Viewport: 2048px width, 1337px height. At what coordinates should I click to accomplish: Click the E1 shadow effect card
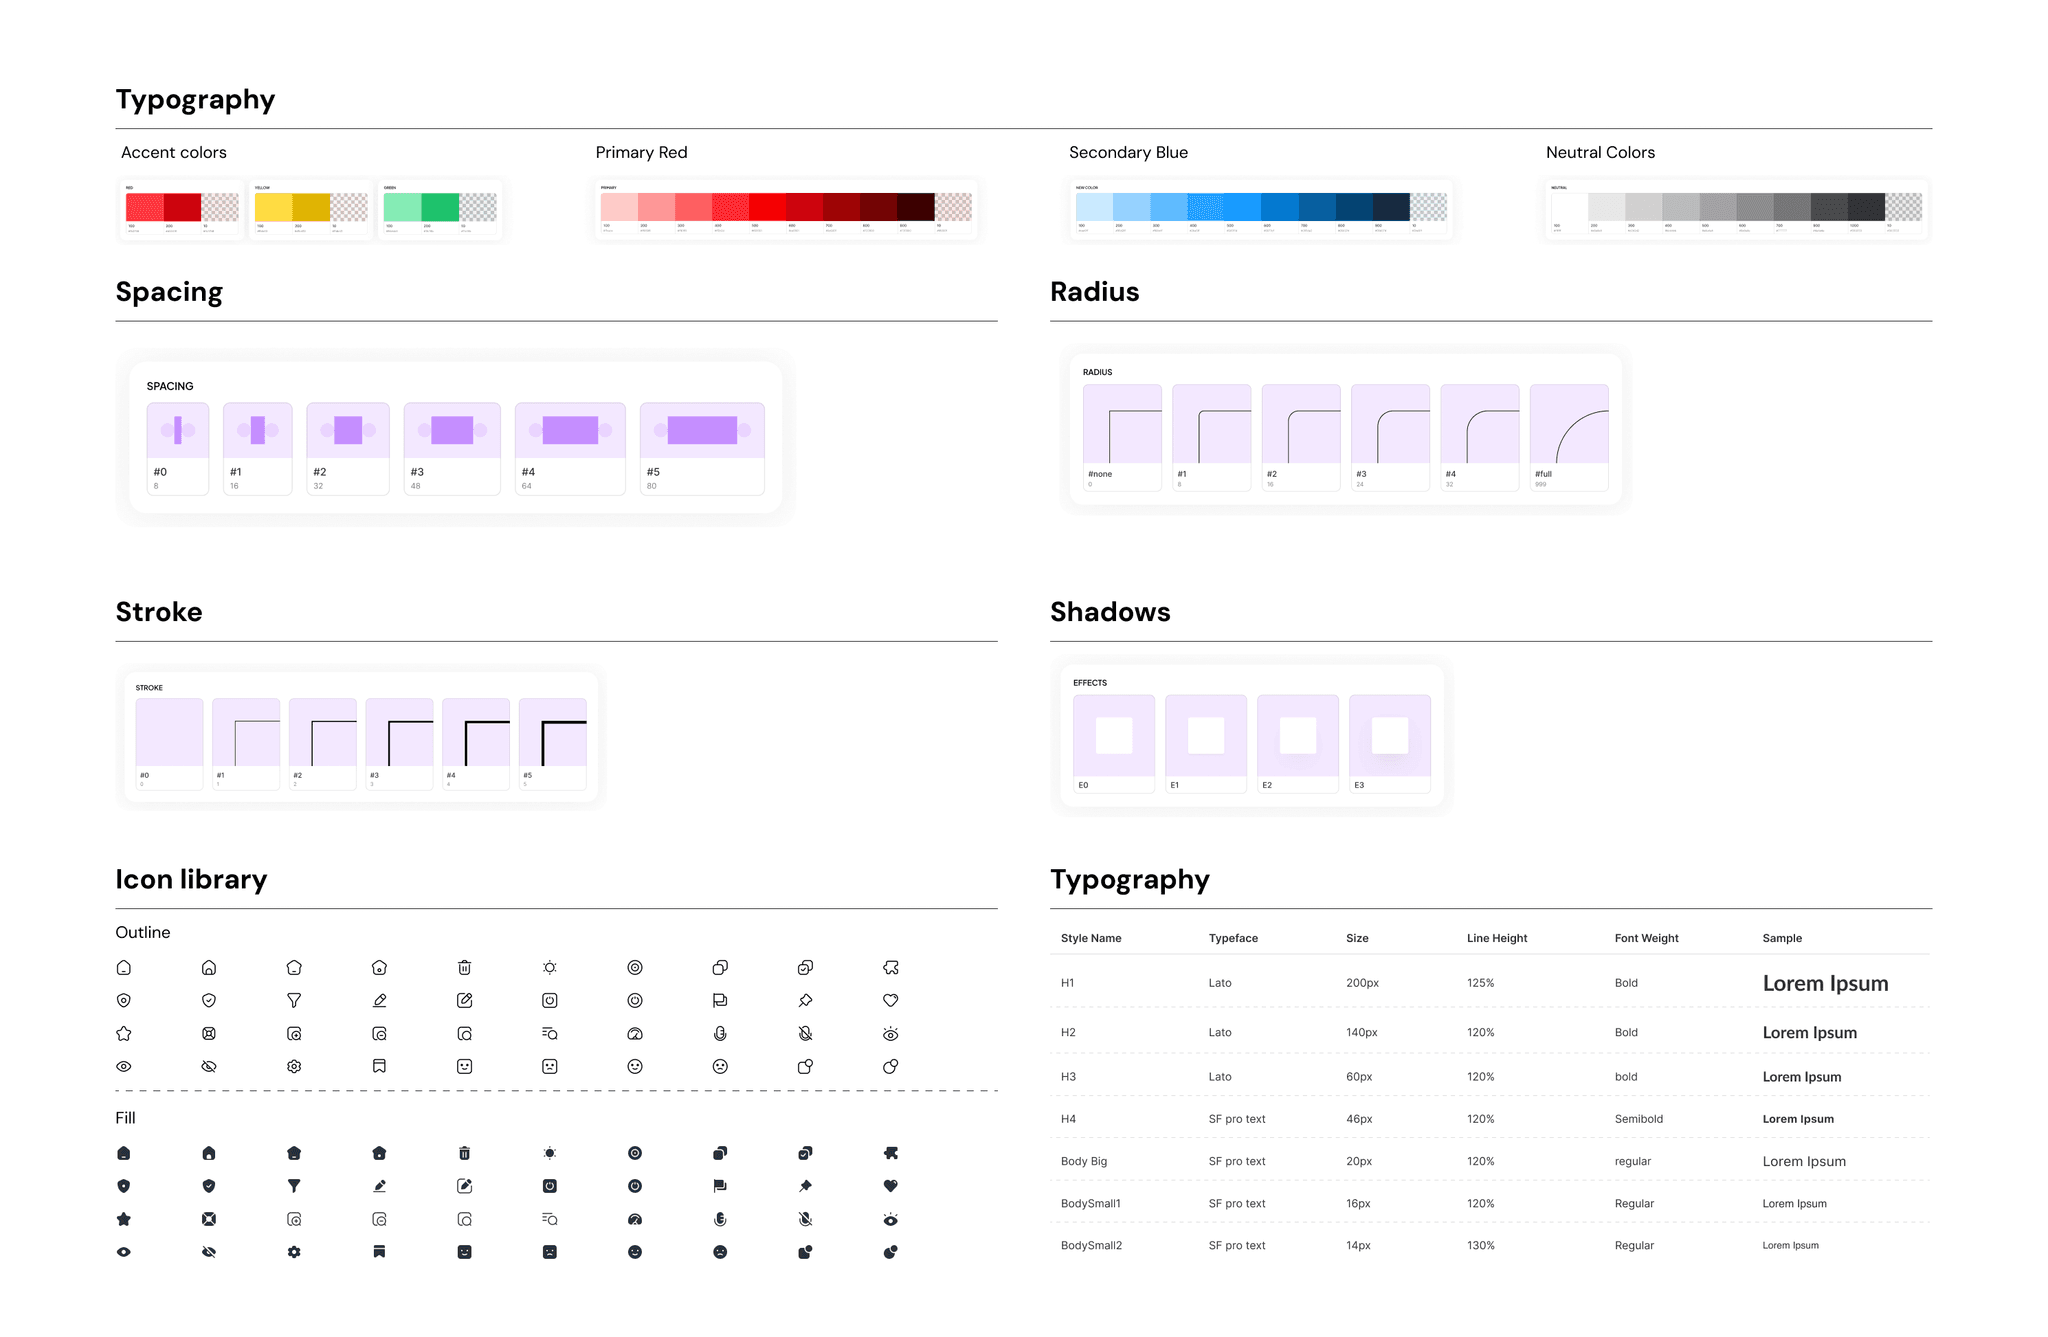point(1206,744)
